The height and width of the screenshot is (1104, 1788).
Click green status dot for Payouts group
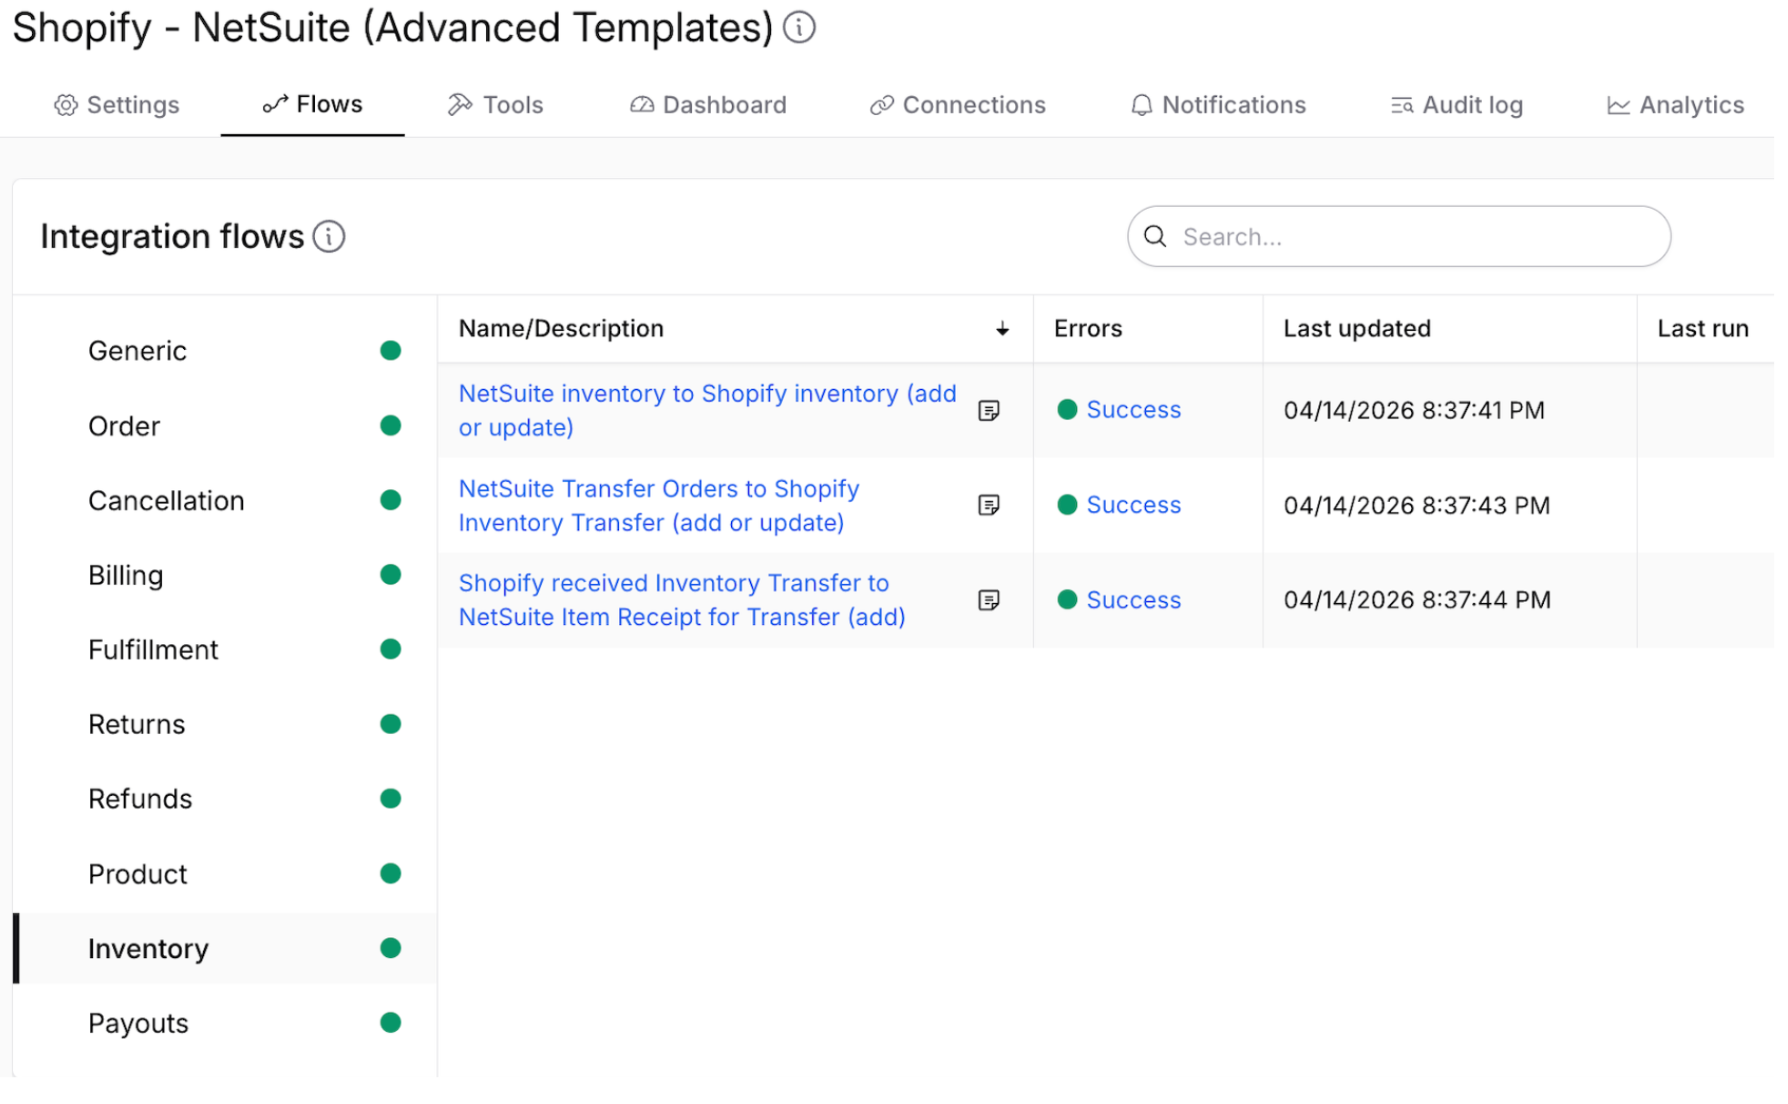[391, 1022]
